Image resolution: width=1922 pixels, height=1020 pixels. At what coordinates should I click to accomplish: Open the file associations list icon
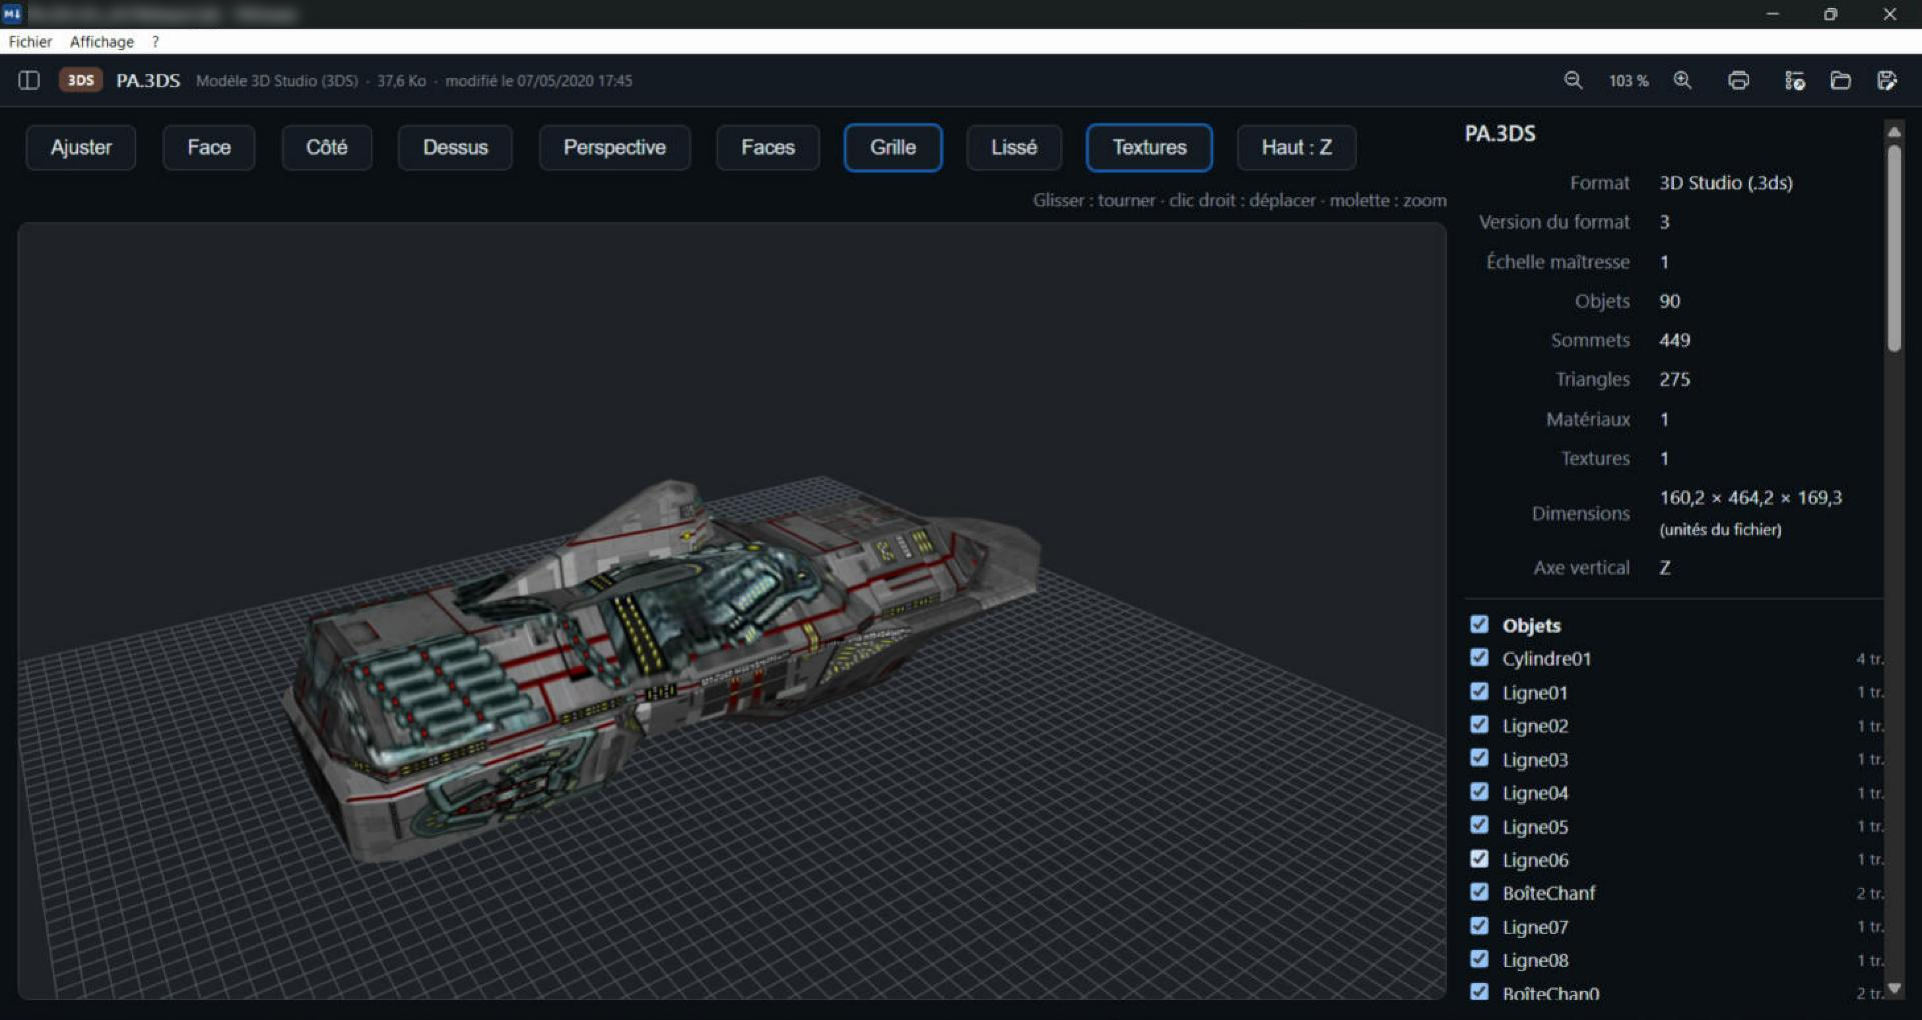coord(1794,80)
